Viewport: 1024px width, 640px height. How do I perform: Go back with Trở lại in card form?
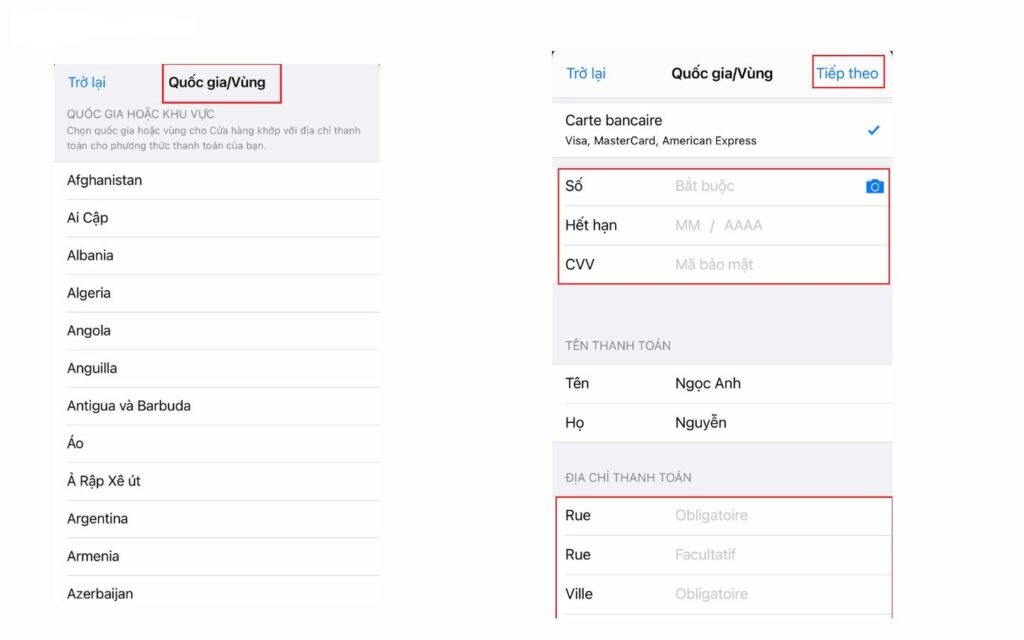585,73
